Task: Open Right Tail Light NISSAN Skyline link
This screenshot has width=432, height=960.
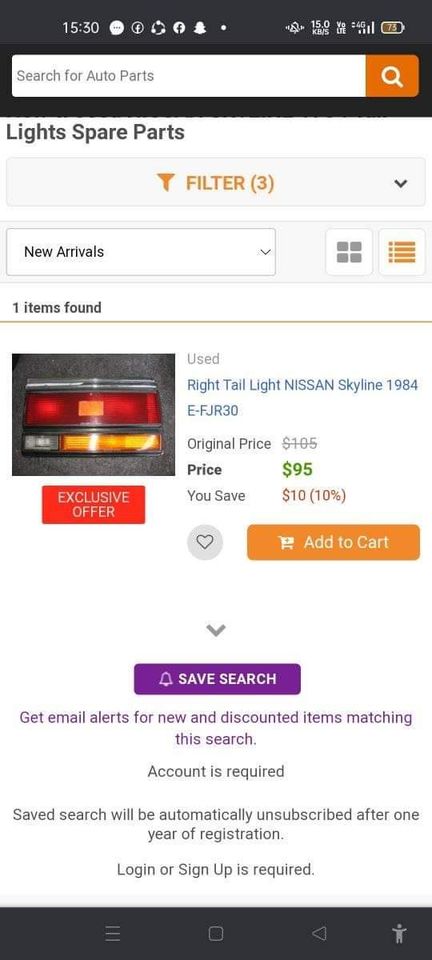Action: [x=302, y=398]
